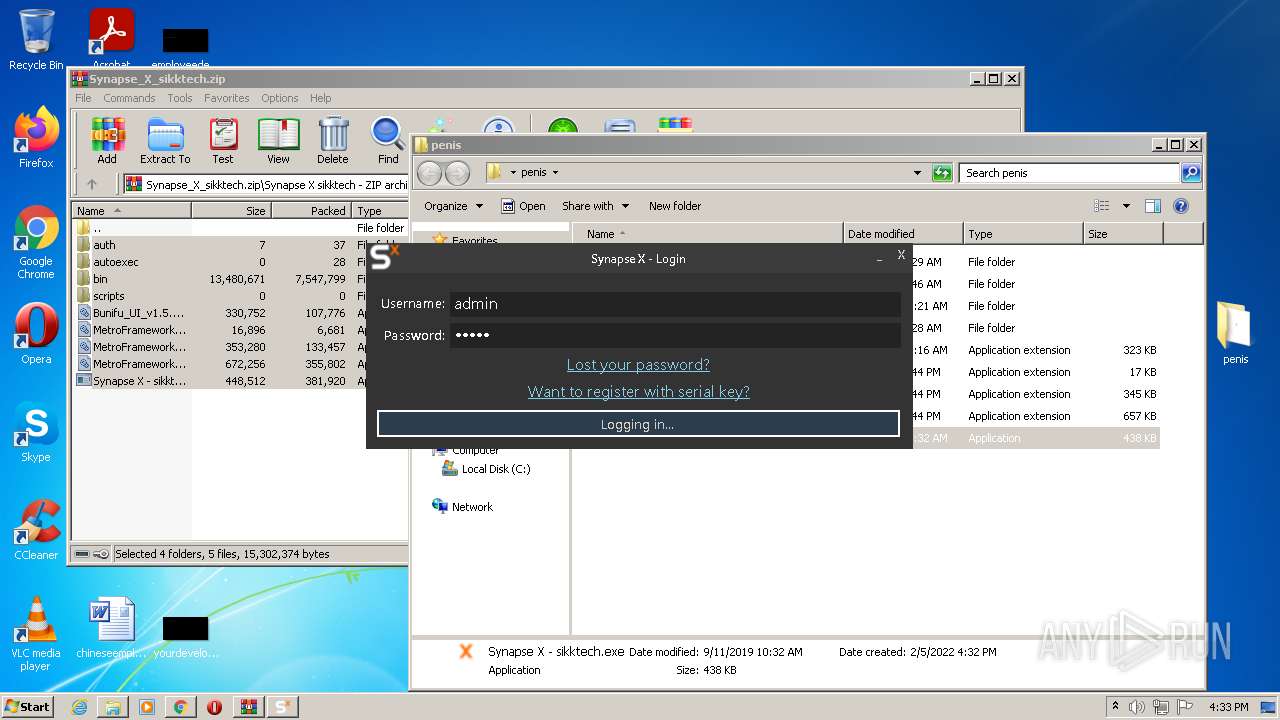This screenshot has width=1280, height=720.
Task: Open the Help menu in WinRAR
Action: pyautogui.click(x=320, y=98)
